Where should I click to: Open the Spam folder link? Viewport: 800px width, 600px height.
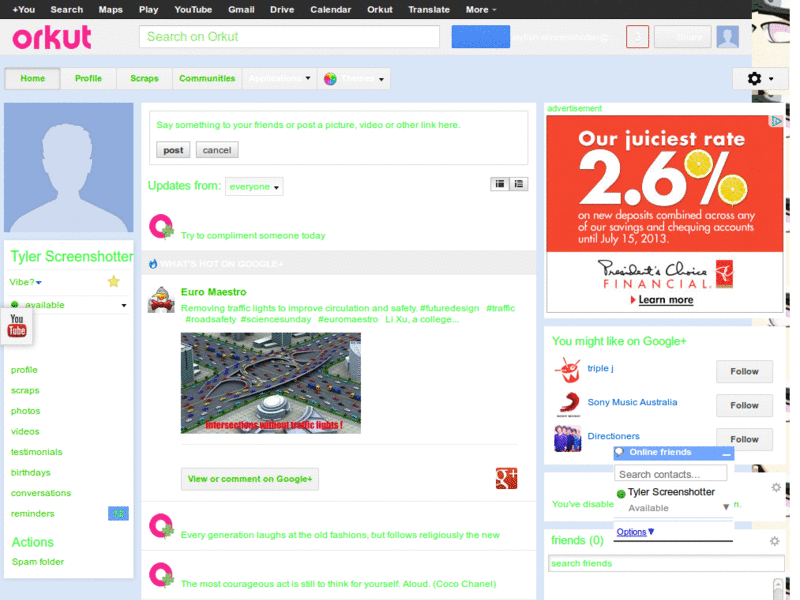coord(38,562)
